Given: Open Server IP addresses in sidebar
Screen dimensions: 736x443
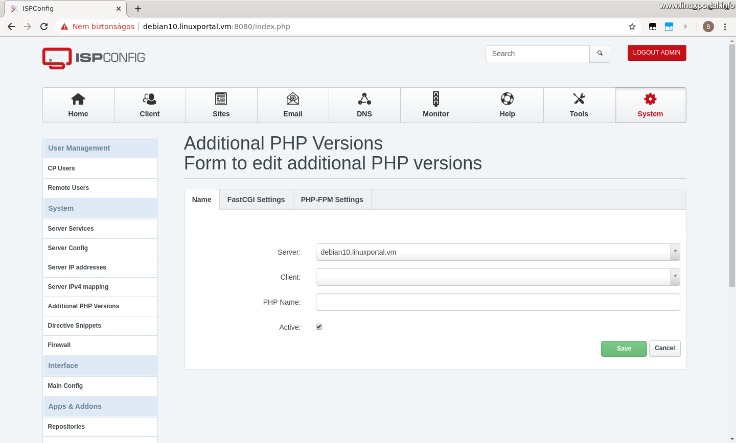Looking at the screenshot, I should click(x=100, y=267).
